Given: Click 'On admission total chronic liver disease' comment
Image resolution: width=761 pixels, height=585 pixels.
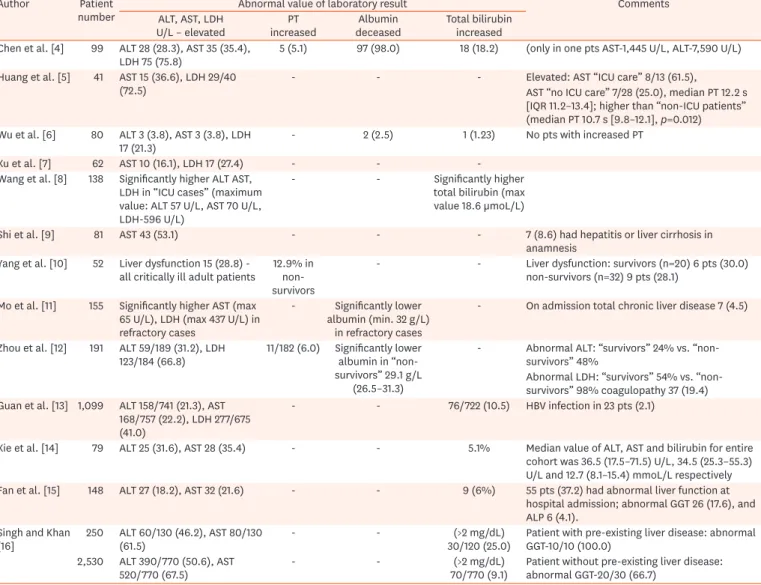Looking at the screenshot, I should [x=637, y=306].
